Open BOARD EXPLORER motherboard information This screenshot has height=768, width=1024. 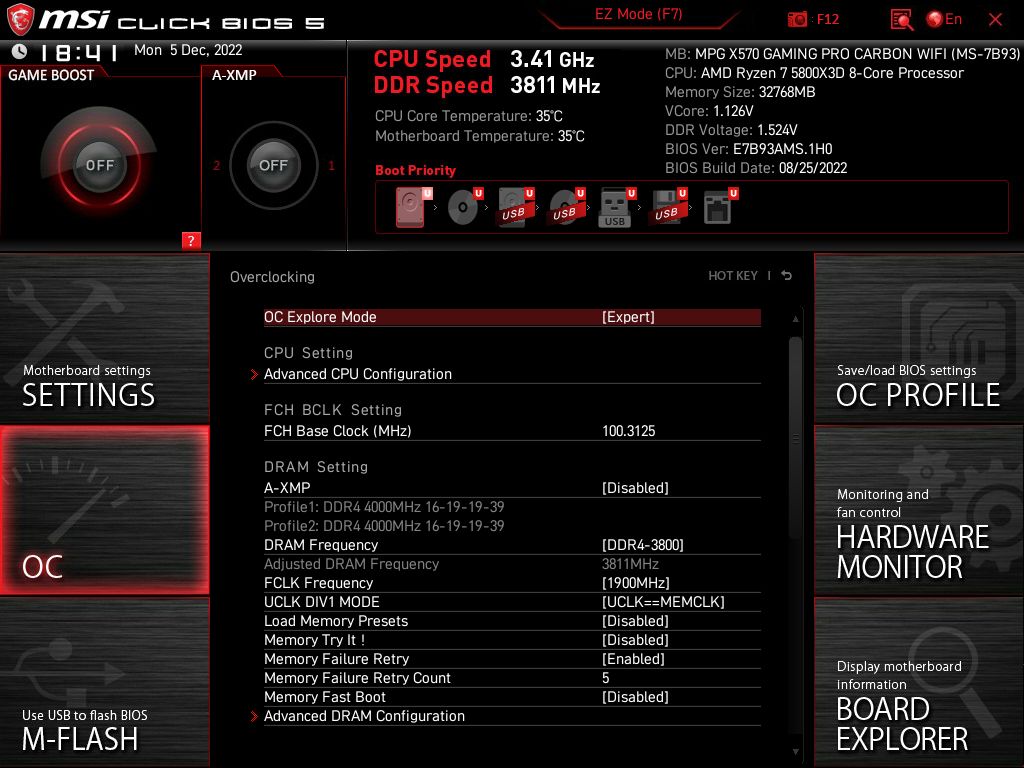tap(919, 683)
